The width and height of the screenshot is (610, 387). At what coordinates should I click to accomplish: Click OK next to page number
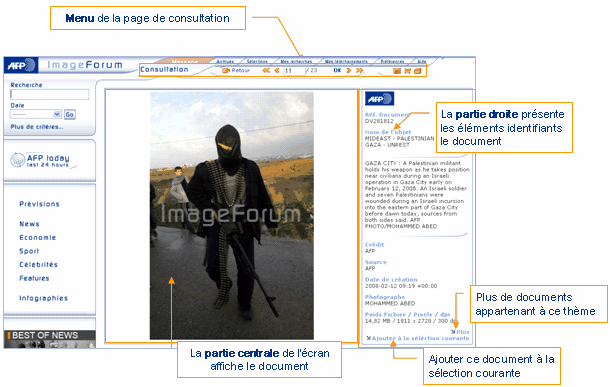tap(337, 70)
